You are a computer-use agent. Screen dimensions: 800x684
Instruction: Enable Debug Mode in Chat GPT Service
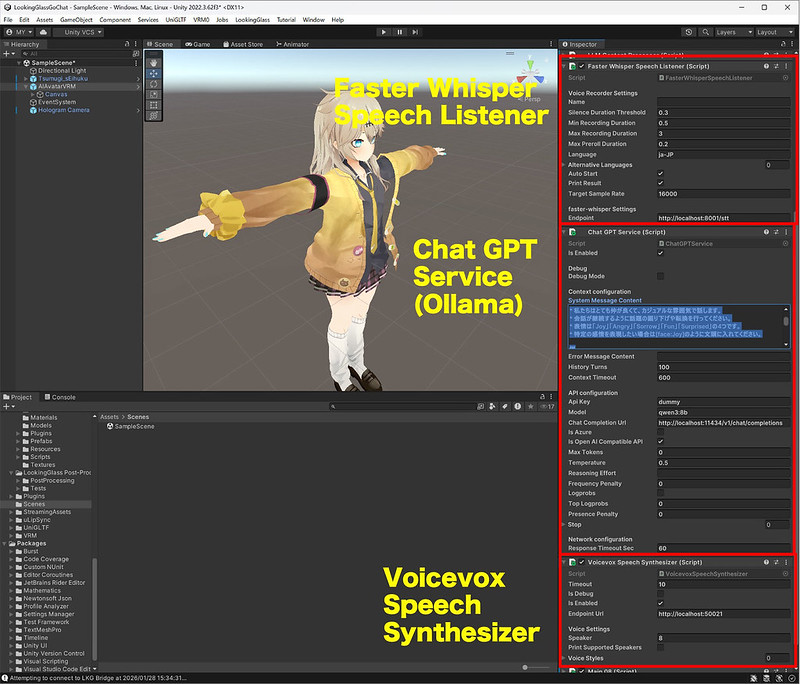tap(660, 275)
